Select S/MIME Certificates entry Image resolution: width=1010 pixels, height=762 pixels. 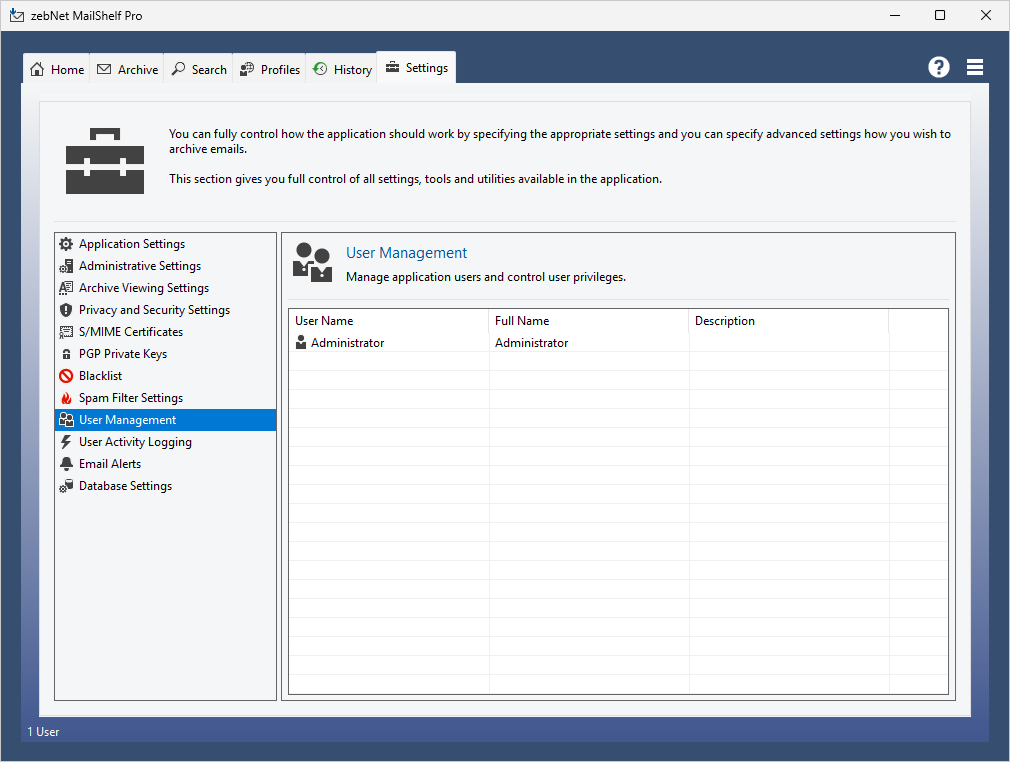[131, 332]
